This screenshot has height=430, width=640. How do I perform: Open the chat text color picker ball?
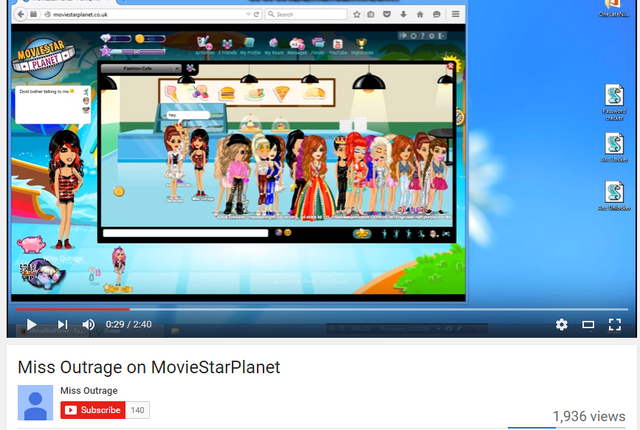click(278, 233)
